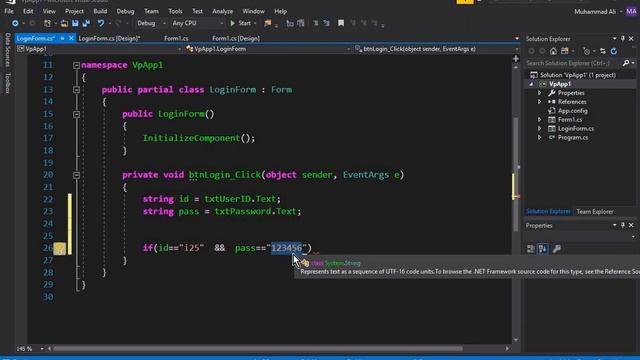Open the File menu
The image size is (640, 360).
(x=9, y=11)
